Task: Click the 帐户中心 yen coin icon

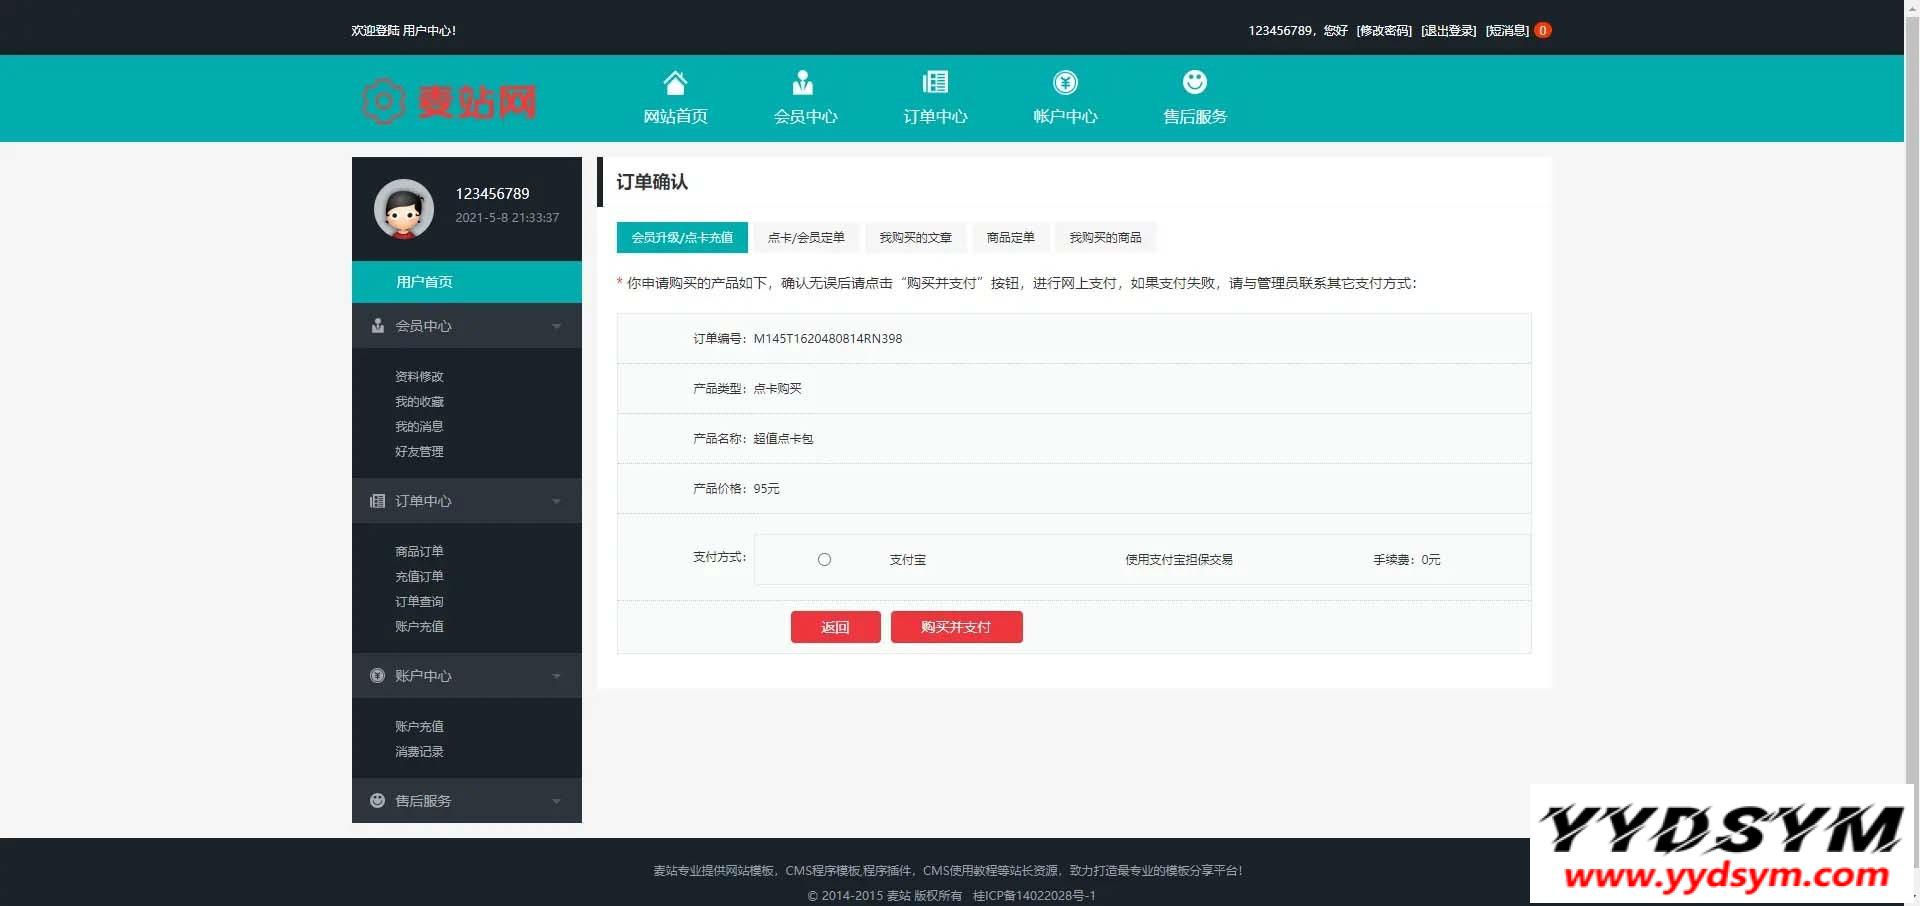Action: 1065,82
